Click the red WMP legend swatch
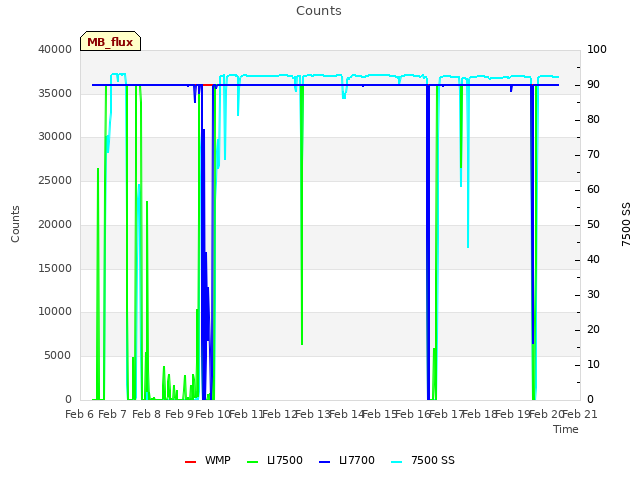Image resolution: width=640 pixels, height=480 pixels. 190,462
